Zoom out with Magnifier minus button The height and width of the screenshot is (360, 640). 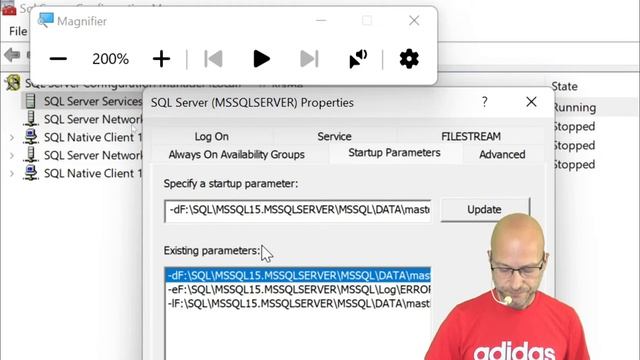pos(58,59)
